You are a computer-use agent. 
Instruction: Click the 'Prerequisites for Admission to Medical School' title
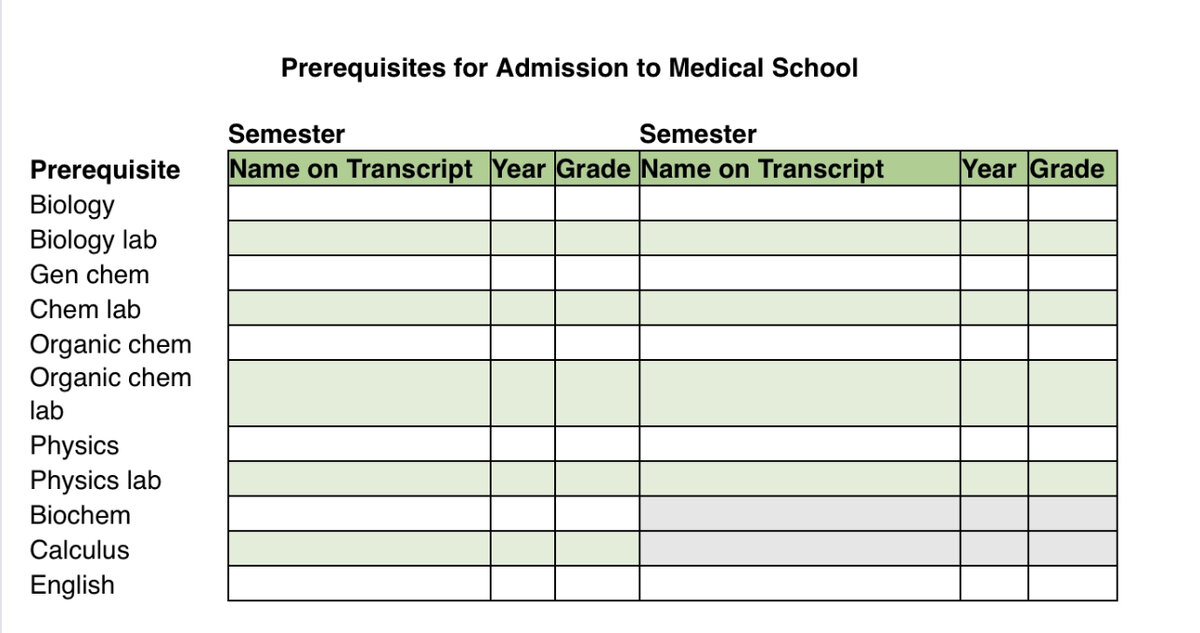(569, 68)
